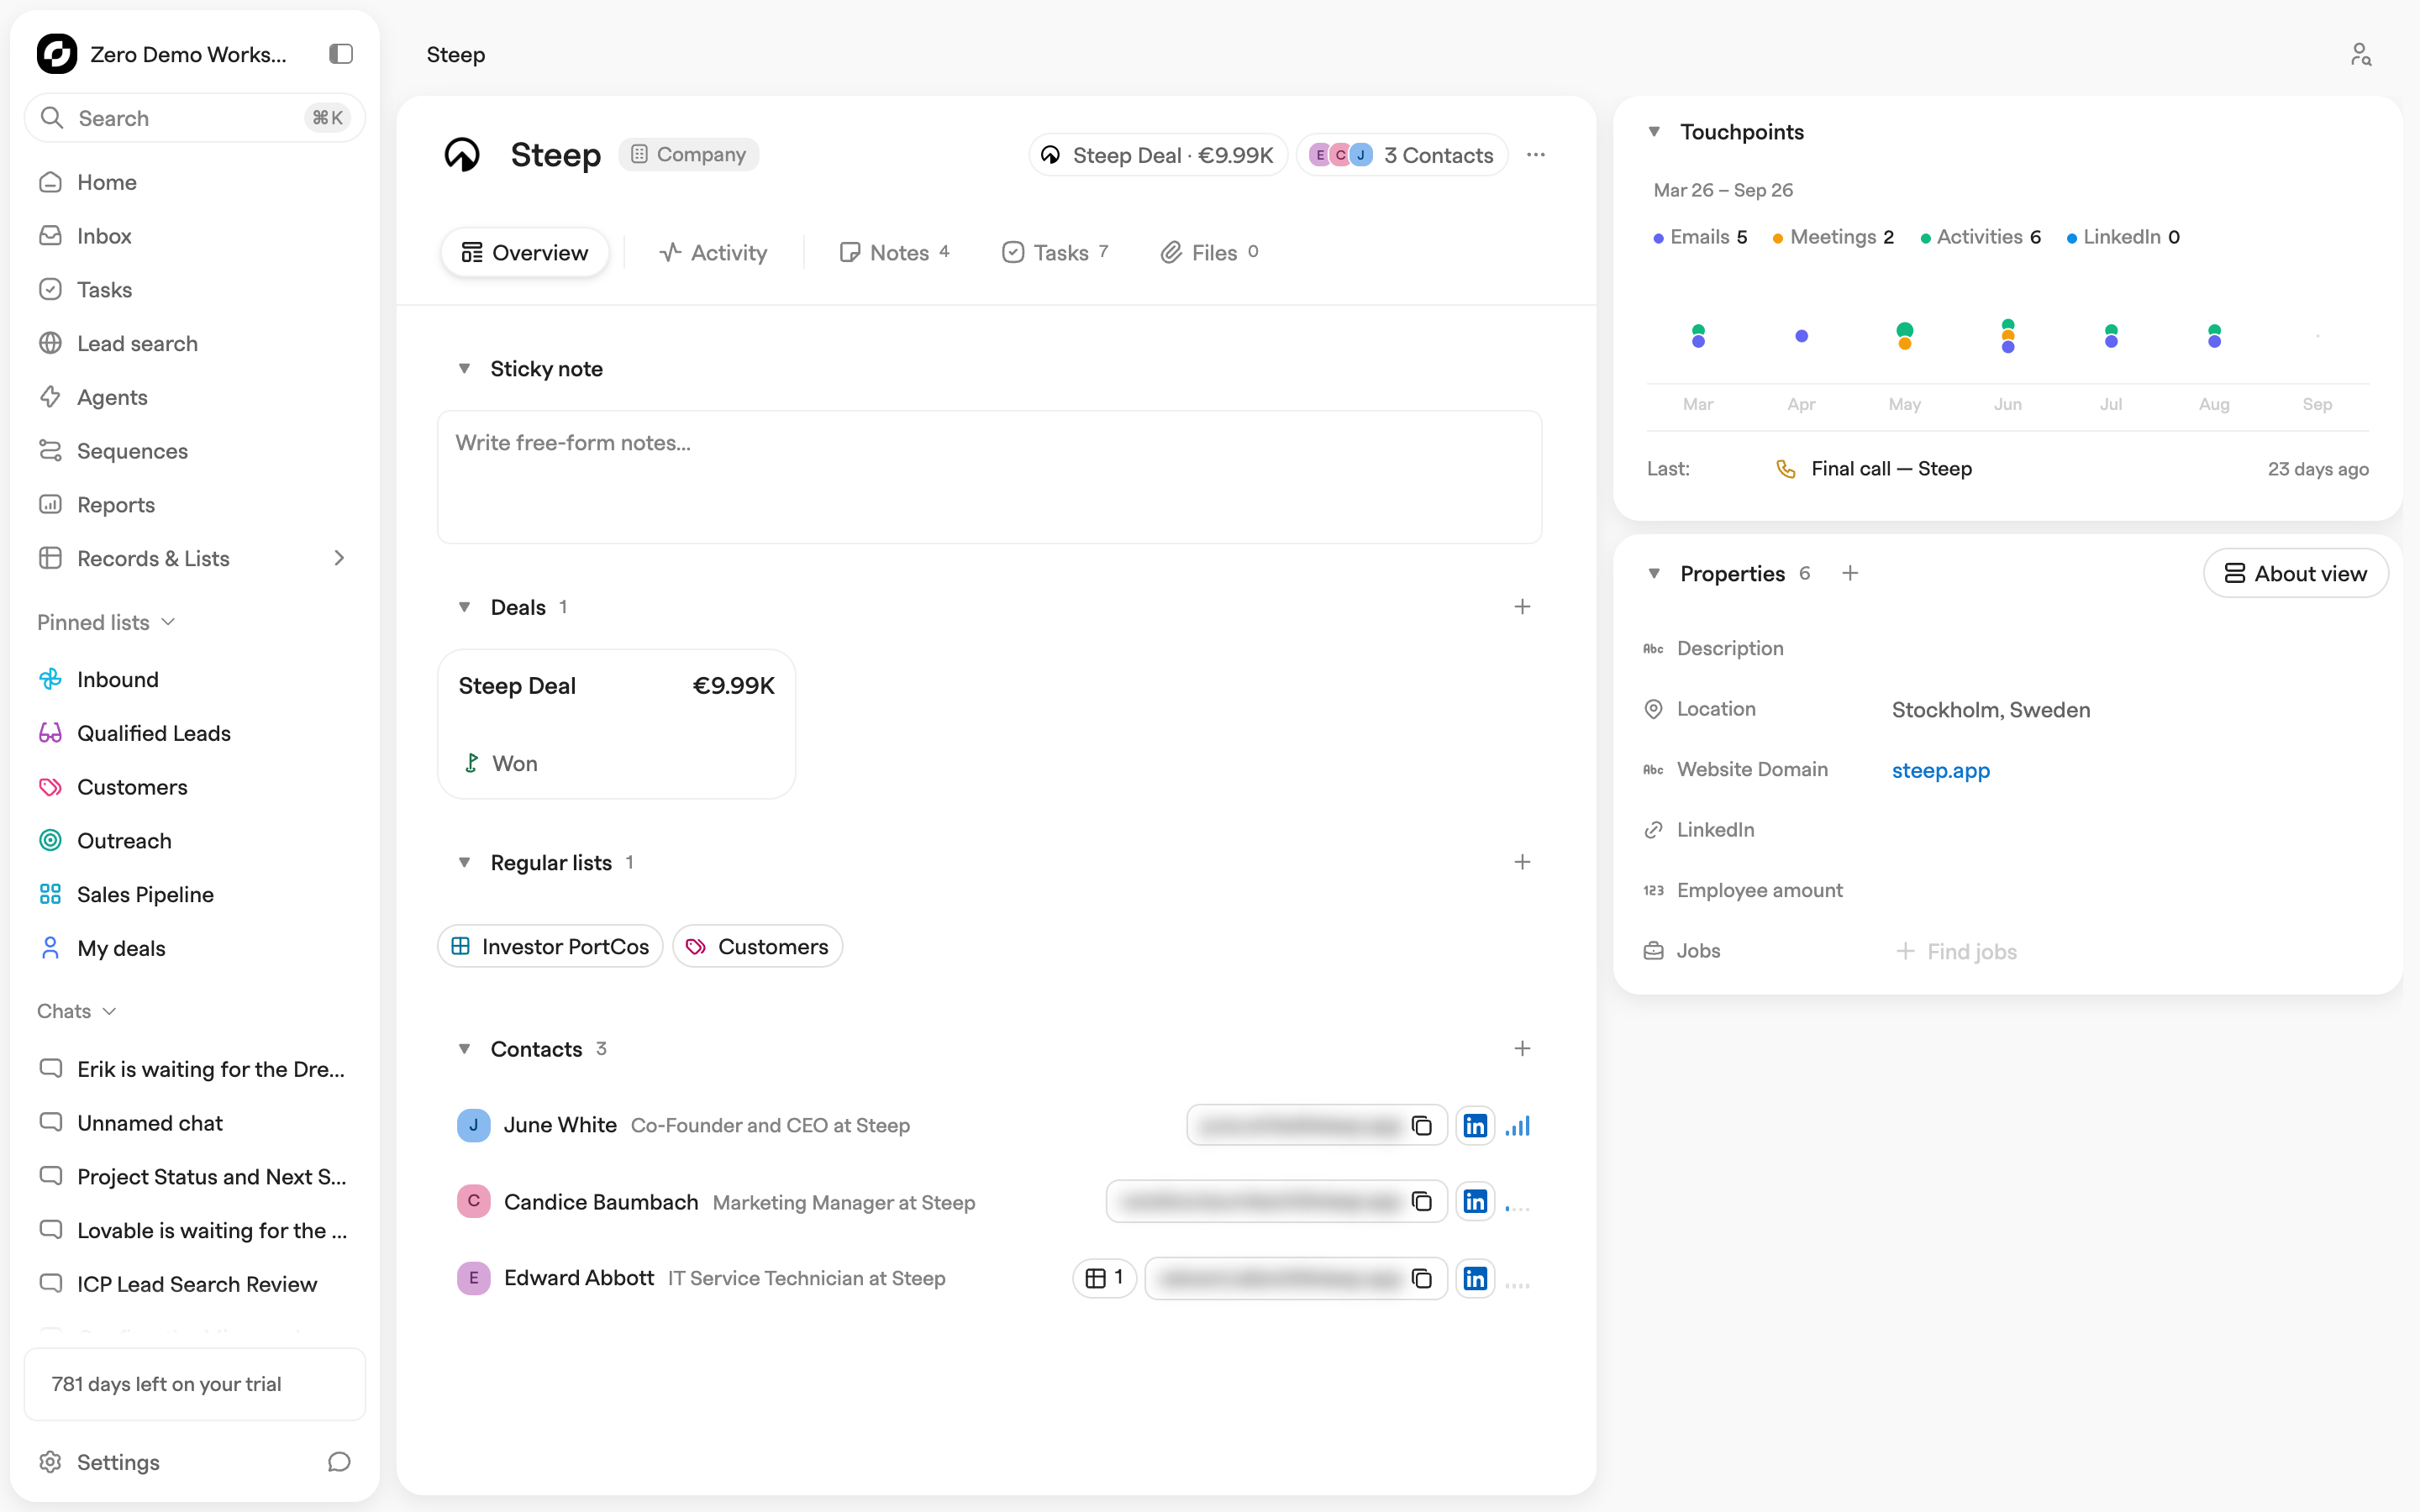The image size is (2420, 1512).
Task: Click Edward Abbott's list count badge
Action: 1104,1278
